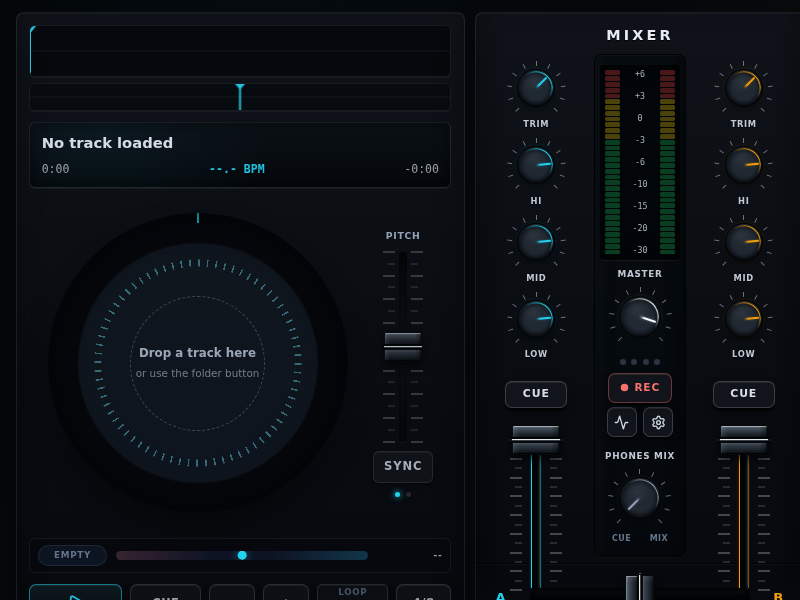Image resolution: width=800 pixels, height=600 pixels.
Task: Select the second pitch range dot
Action: pyautogui.click(x=408, y=494)
